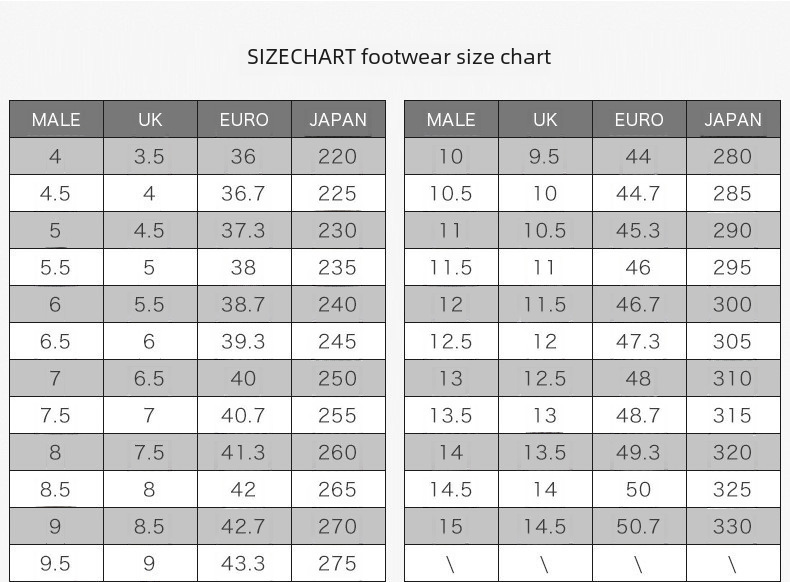Pick the EURO 40.7 cell
The width and height of the screenshot is (790, 582).
[x=243, y=416]
